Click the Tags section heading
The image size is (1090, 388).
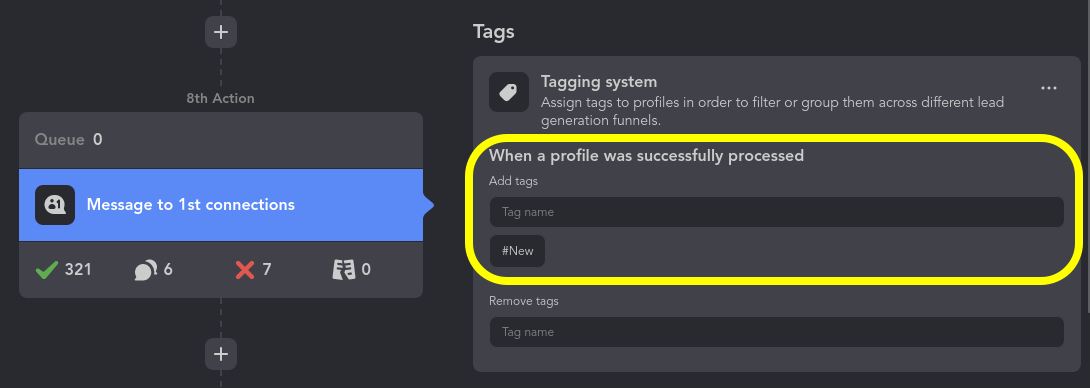tap(494, 32)
